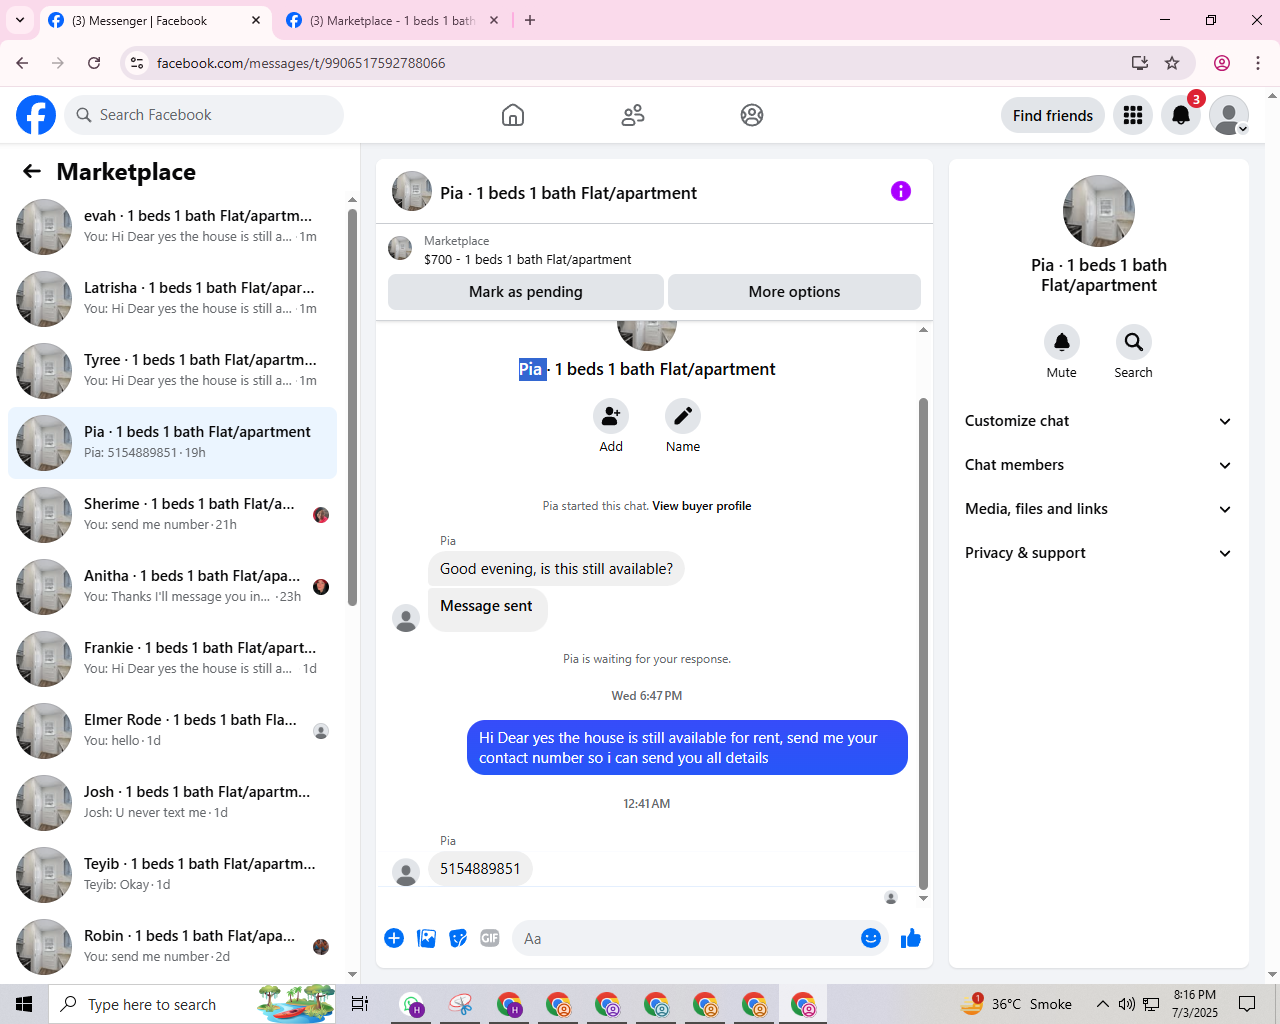Switch to Messenger Facebook browser tab

tap(155, 20)
